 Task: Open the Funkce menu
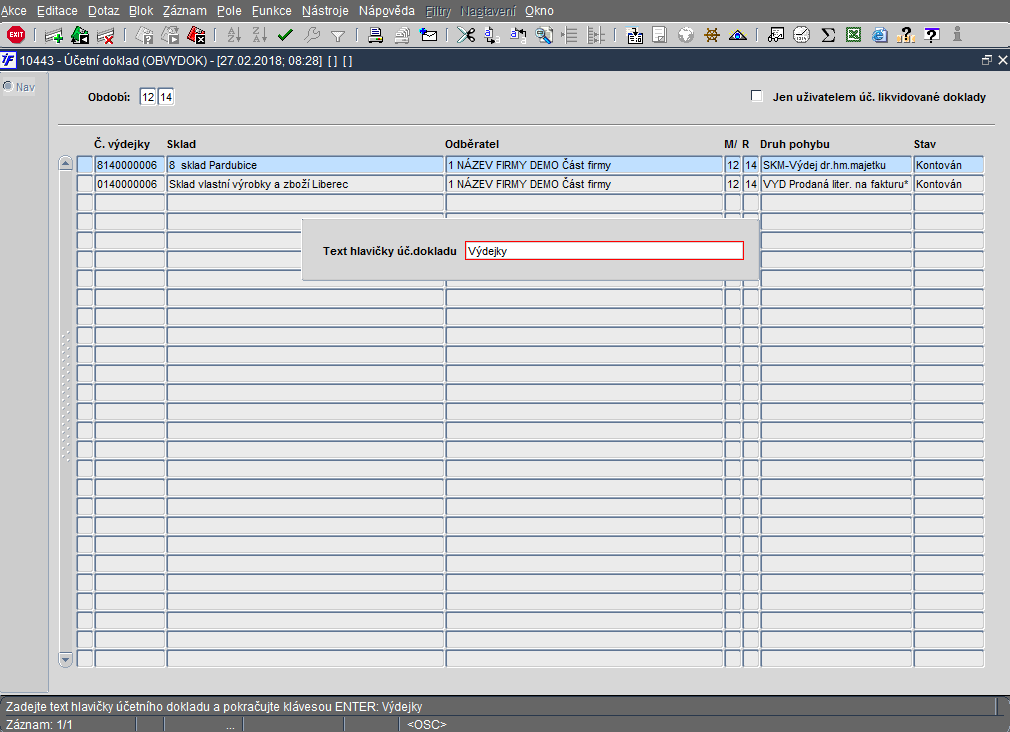tap(271, 10)
